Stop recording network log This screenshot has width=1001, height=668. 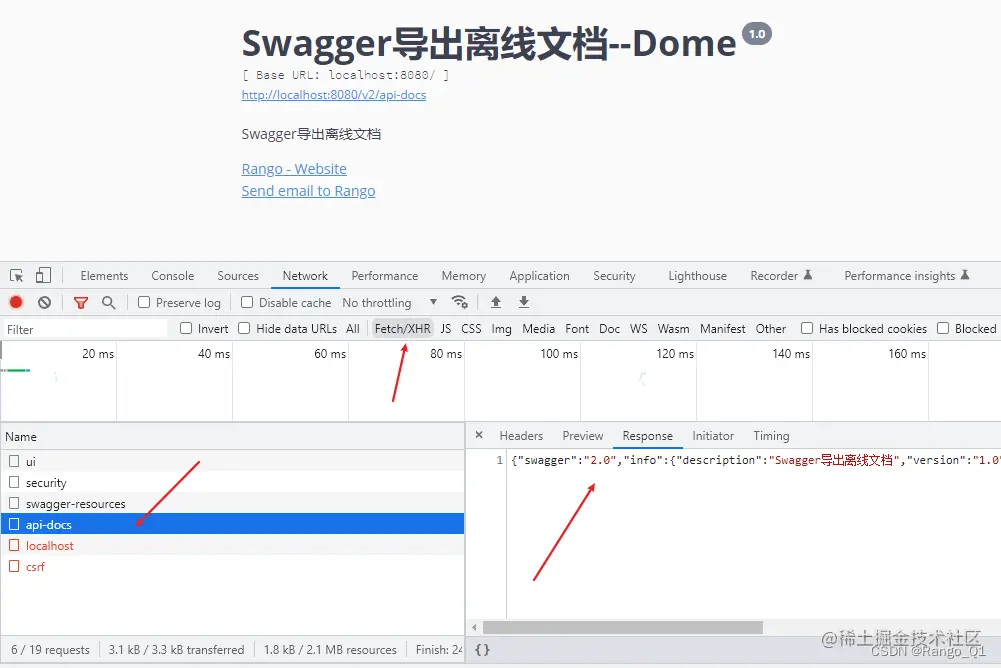coord(14,302)
